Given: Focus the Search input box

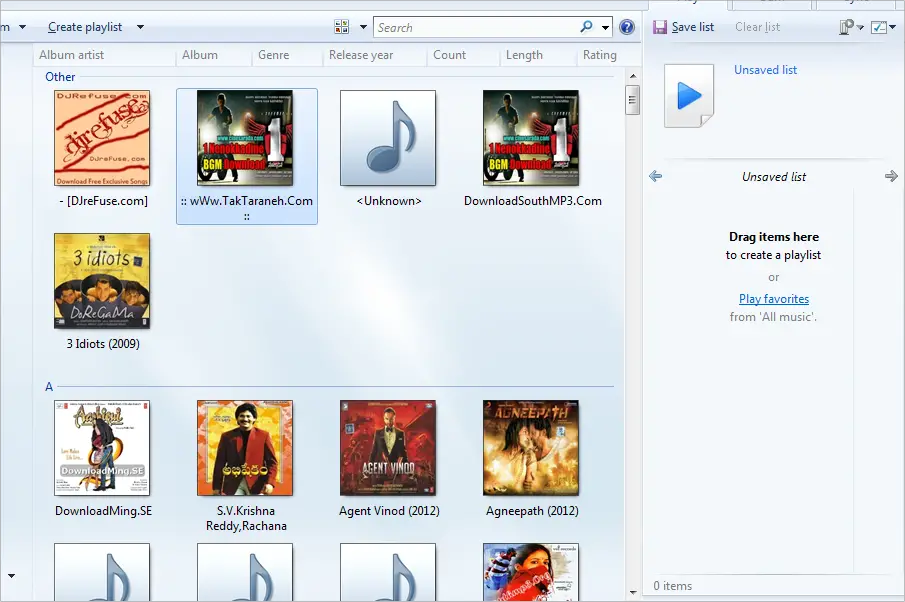Looking at the screenshot, I should click(x=477, y=27).
